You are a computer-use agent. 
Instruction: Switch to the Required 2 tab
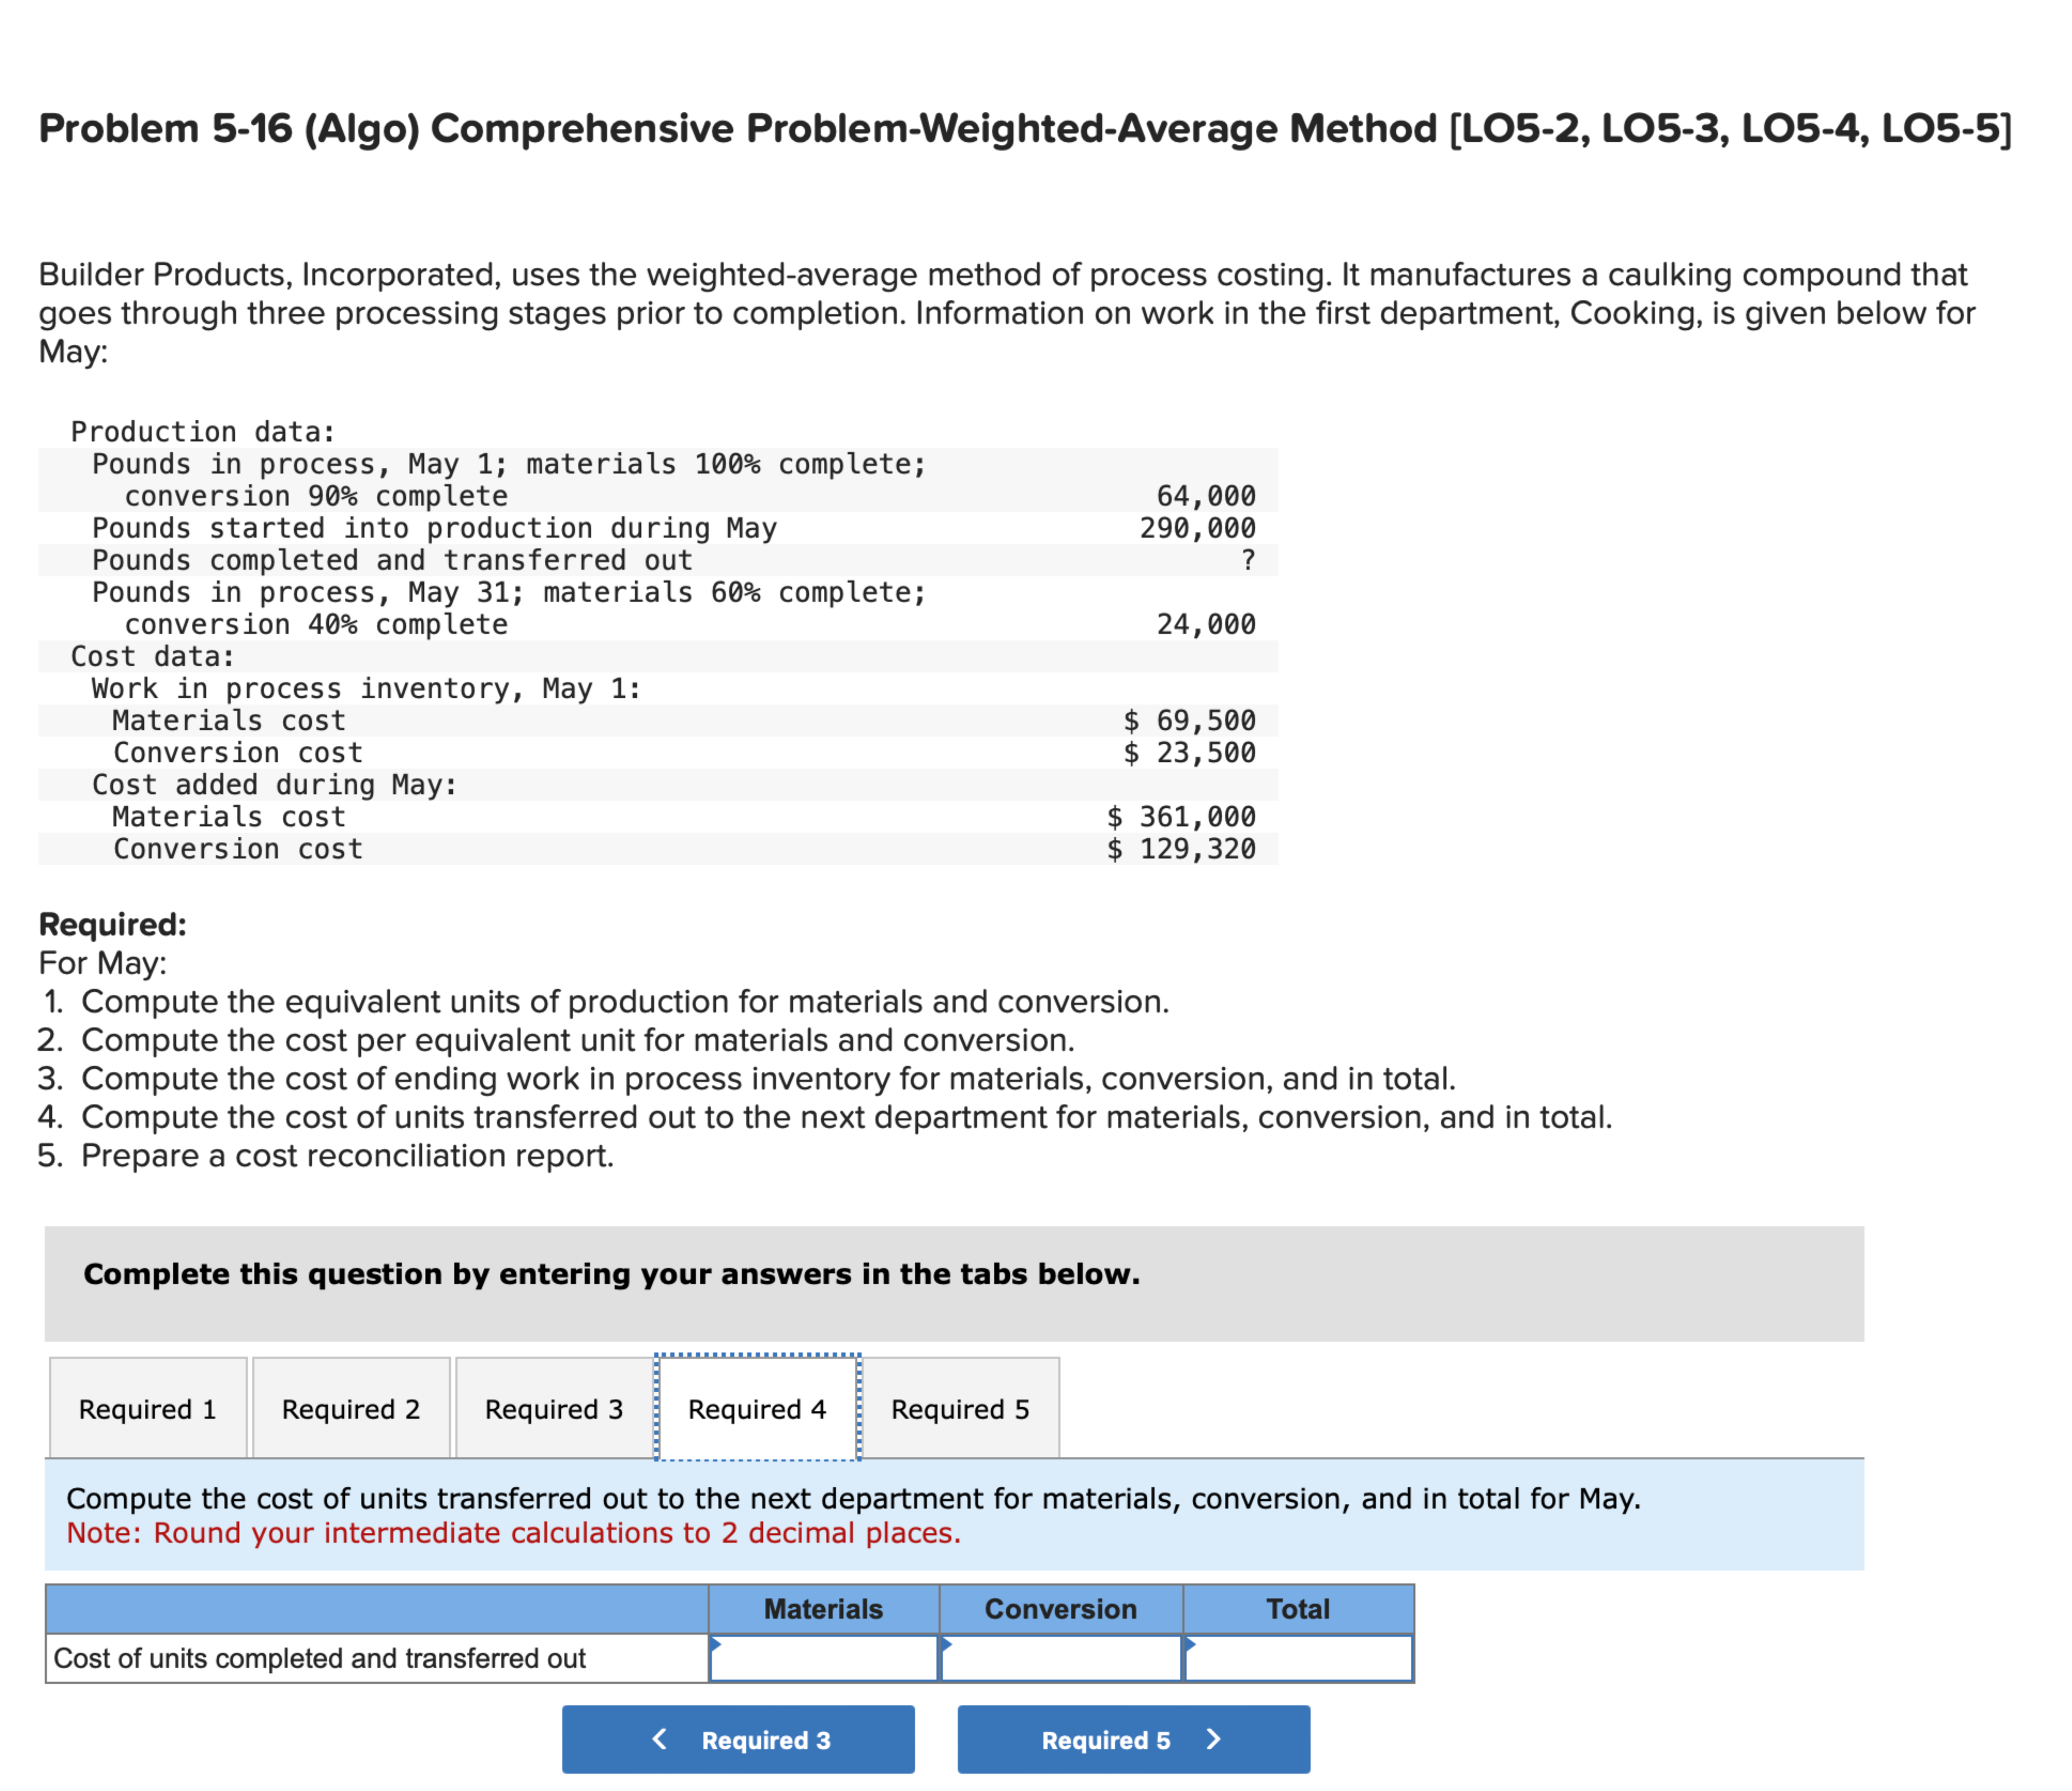tap(351, 1409)
